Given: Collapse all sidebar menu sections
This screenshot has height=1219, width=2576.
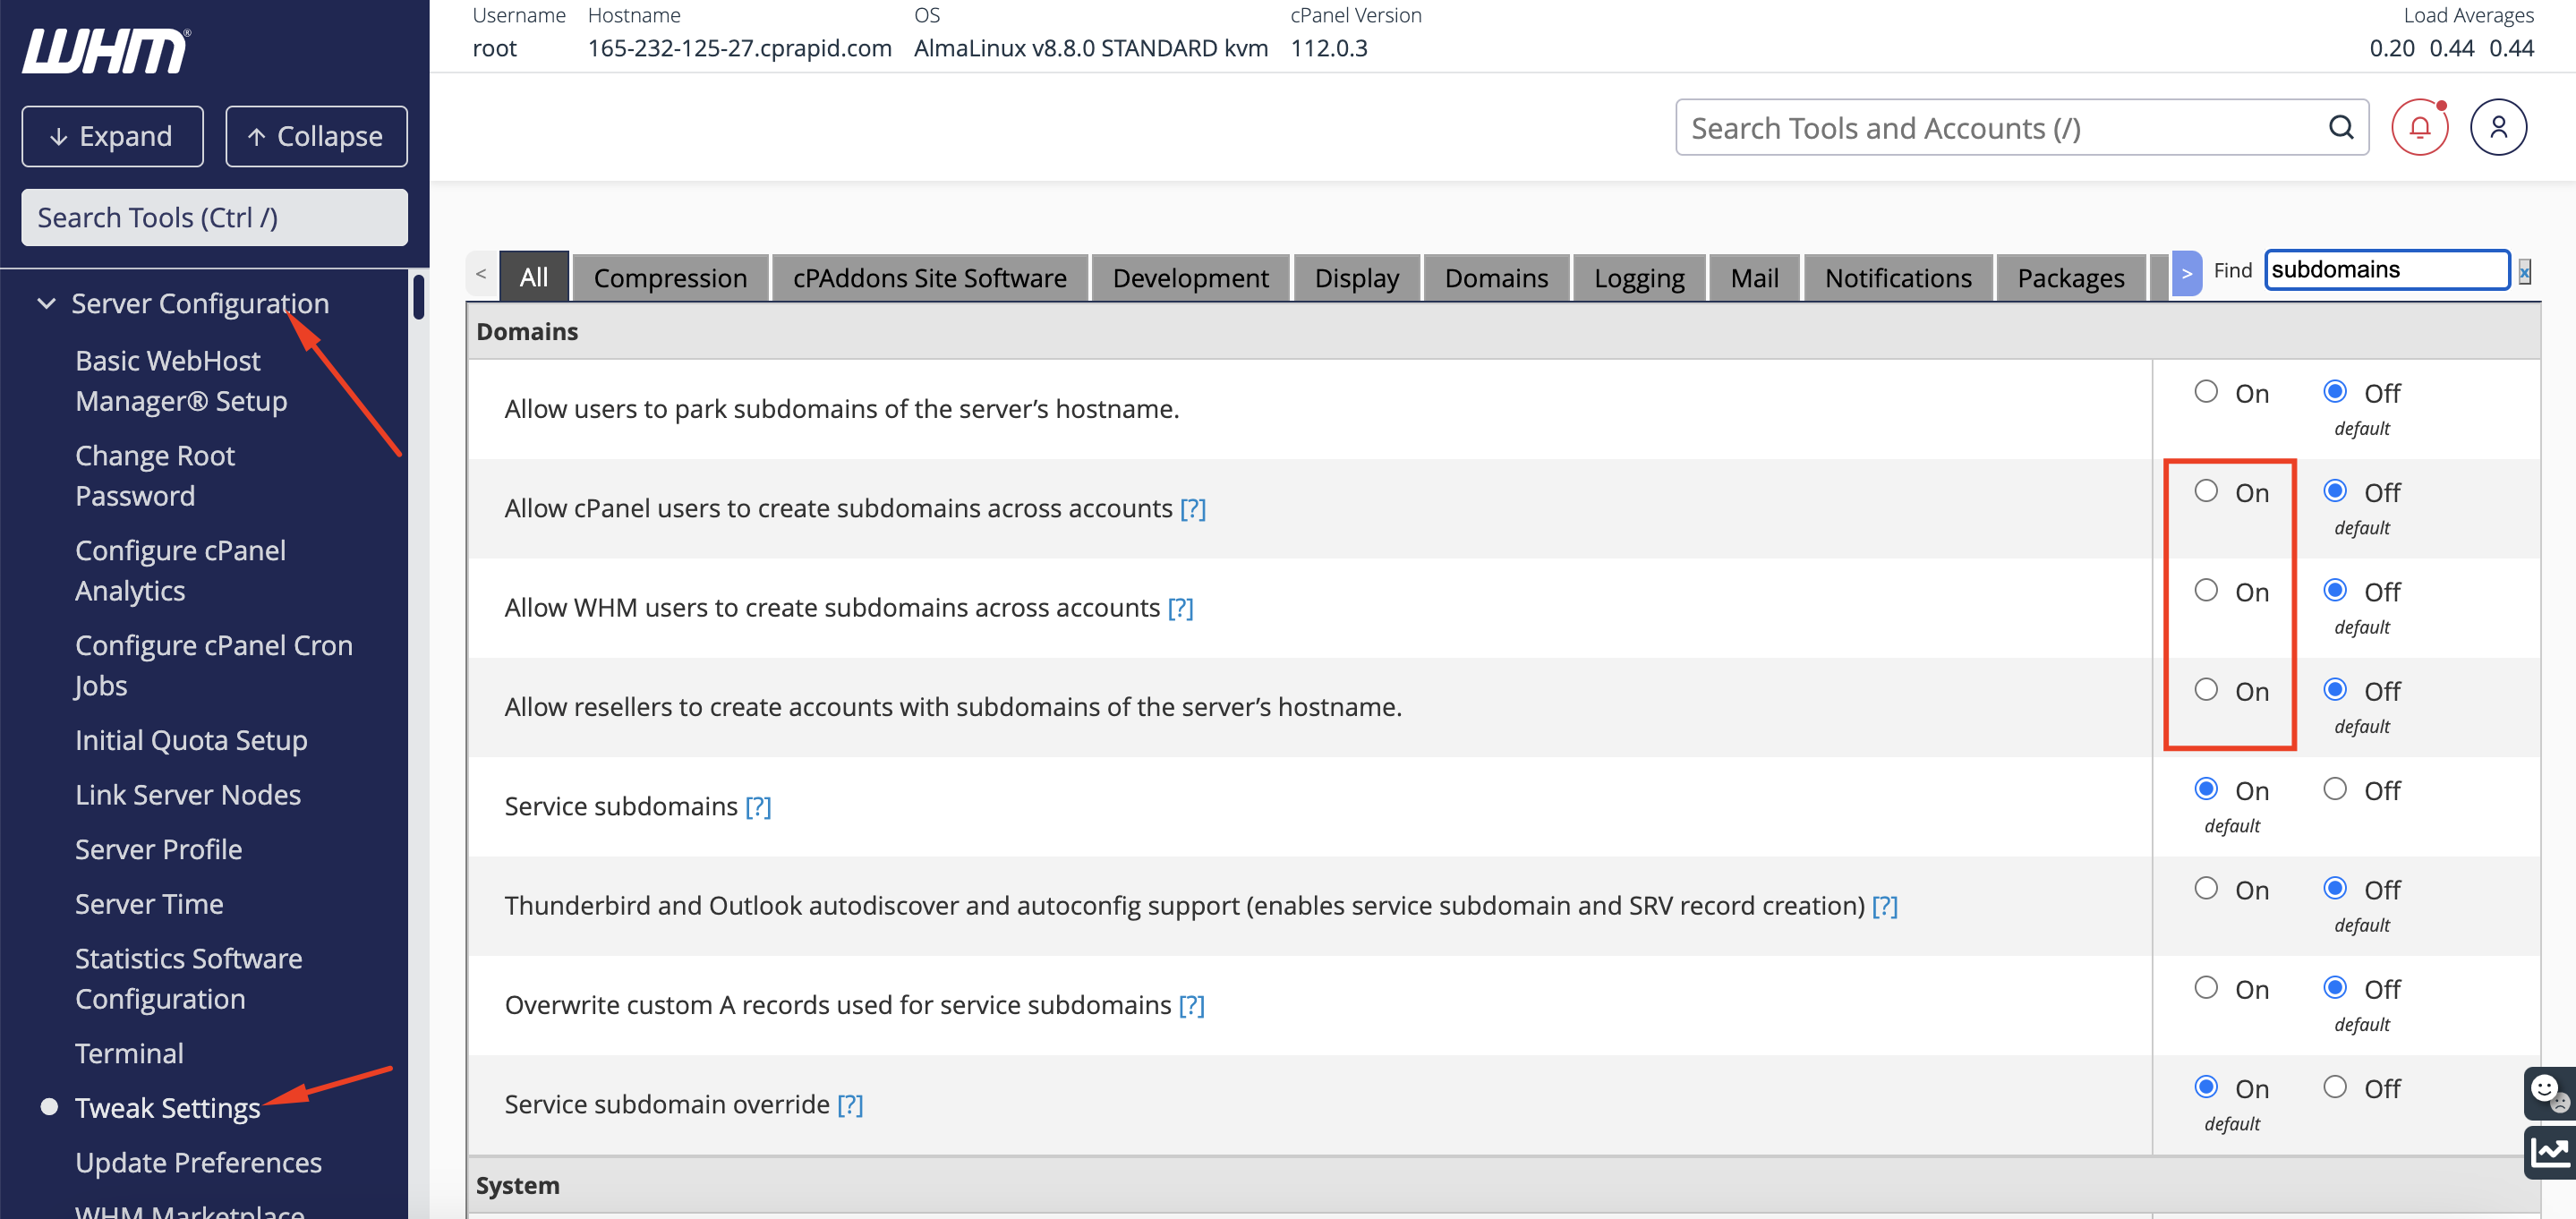Looking at the screenshot, I should coord(316,136).
